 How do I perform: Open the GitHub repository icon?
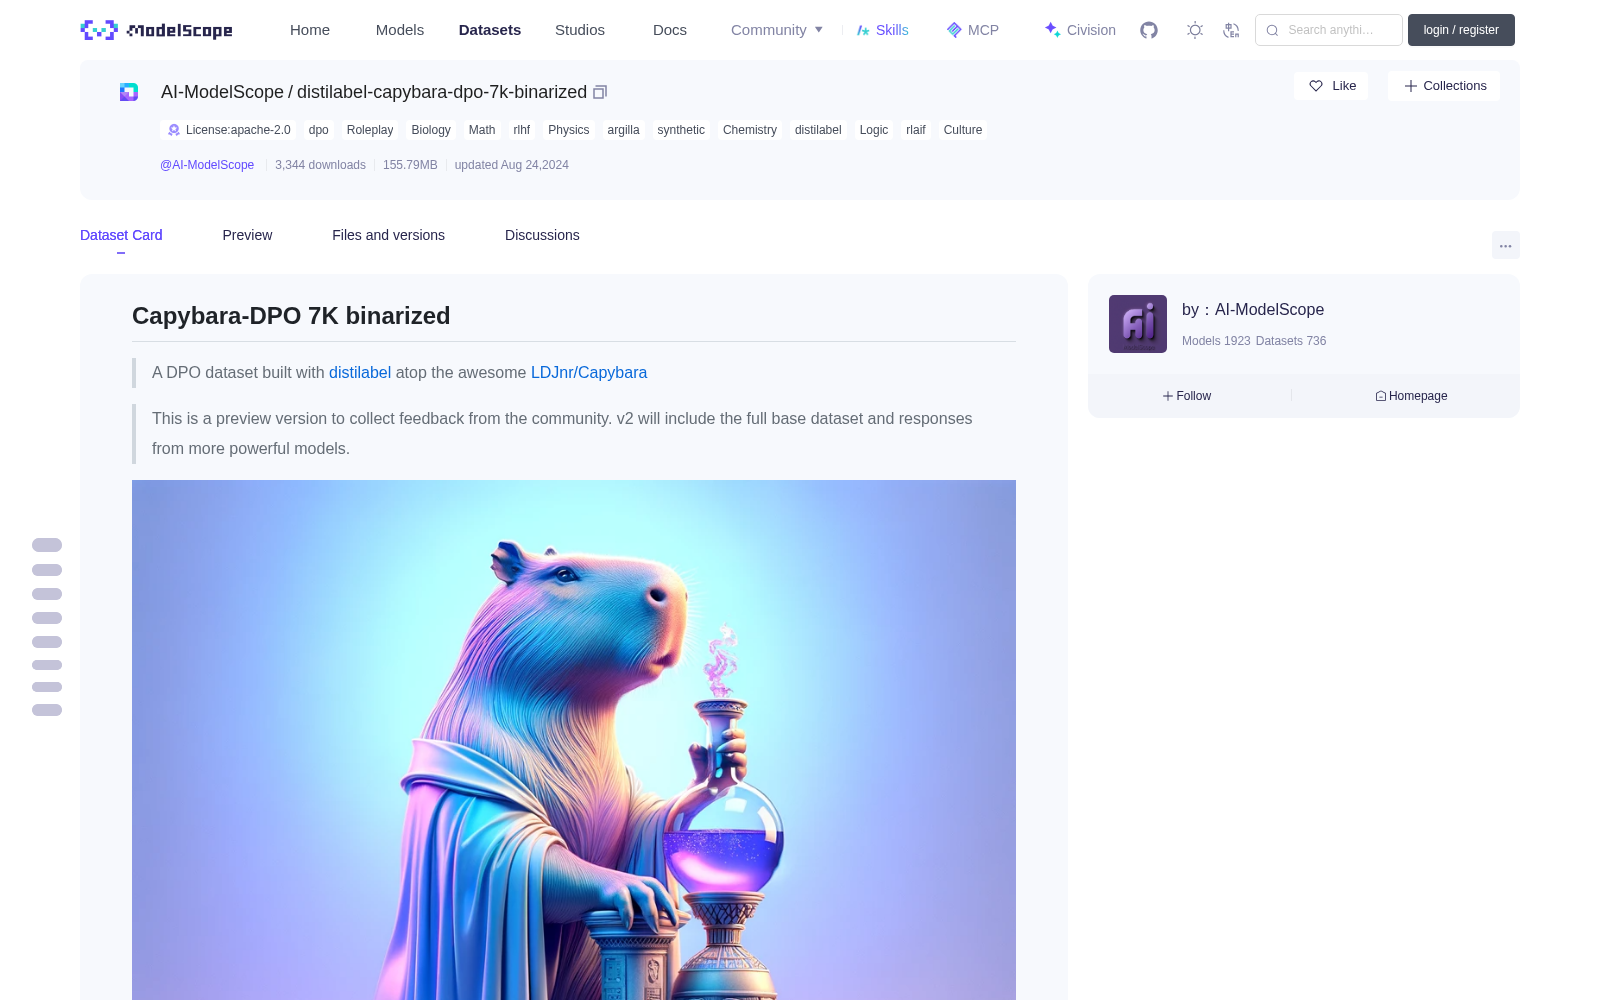[x=1149, y=30]
